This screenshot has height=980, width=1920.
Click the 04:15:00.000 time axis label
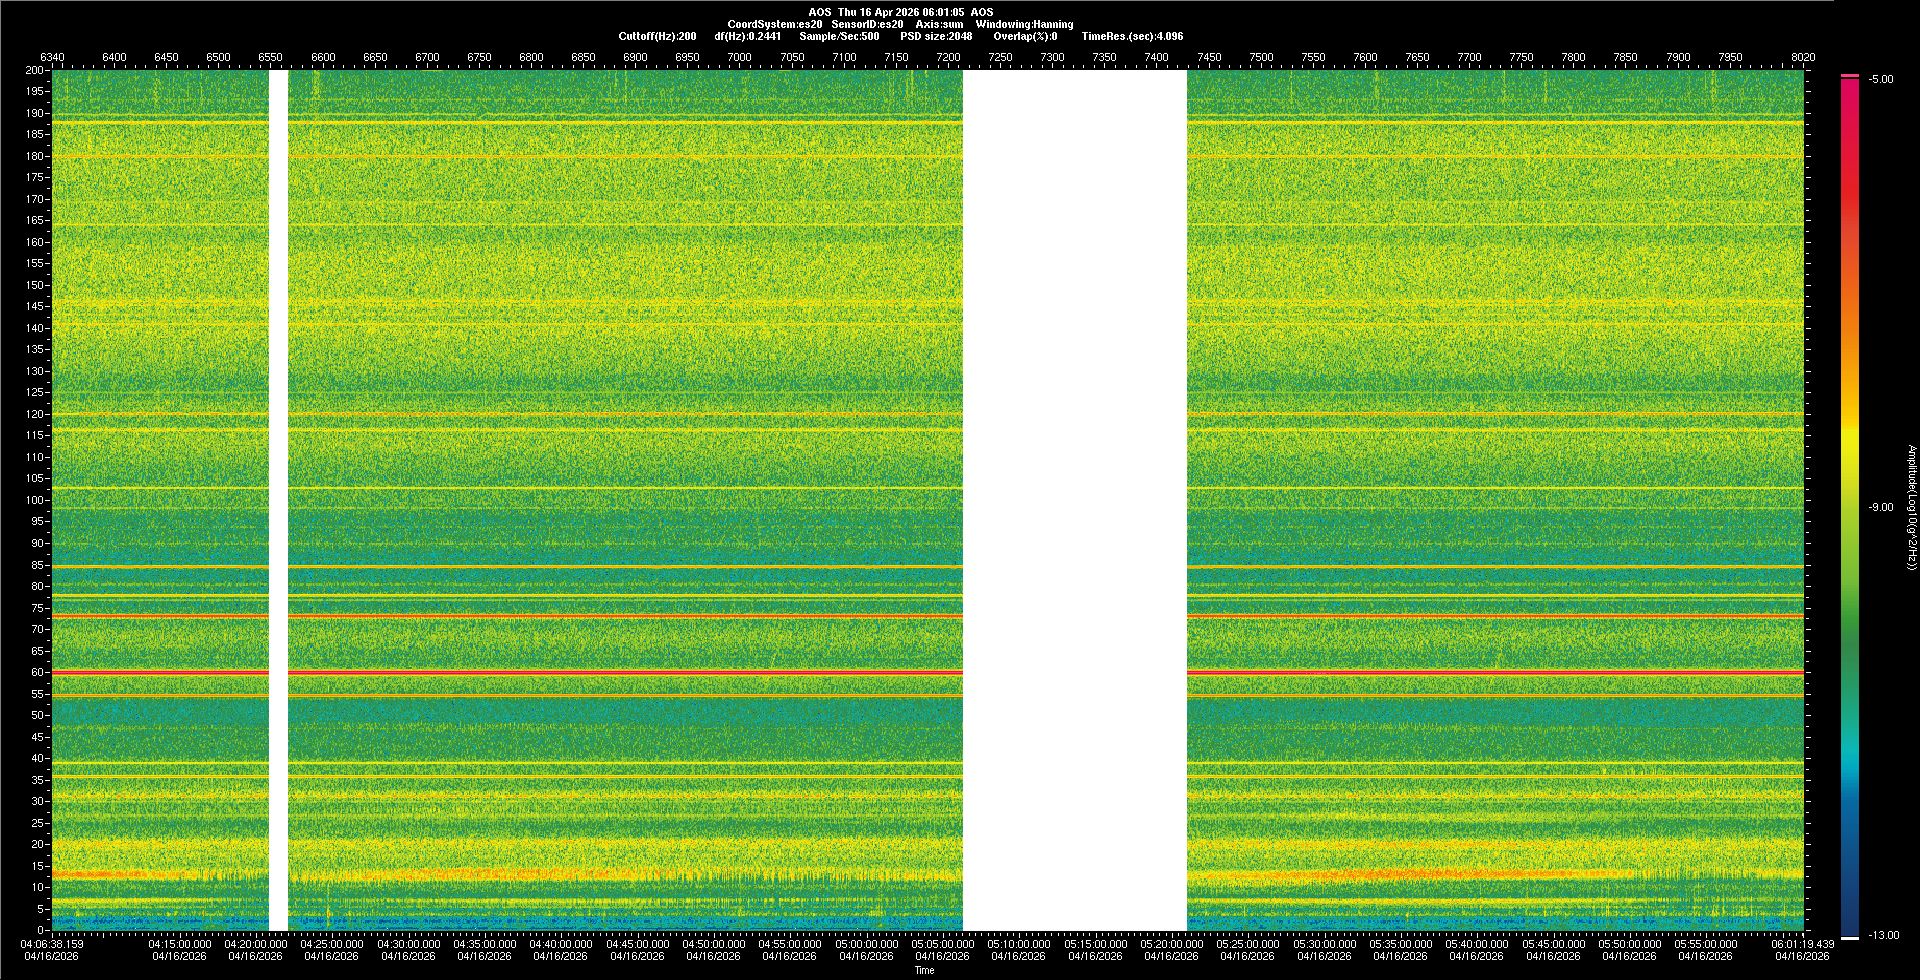tap(180, 943)
